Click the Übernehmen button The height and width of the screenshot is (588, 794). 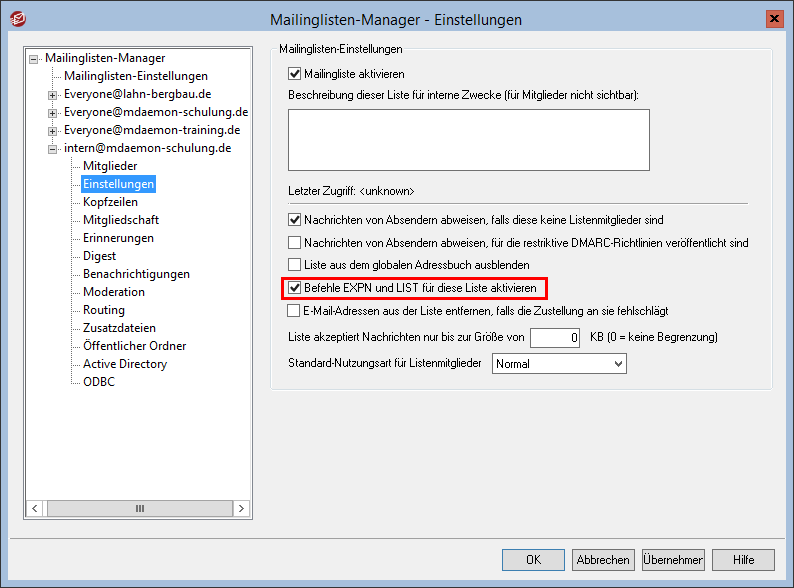(672, 560)
